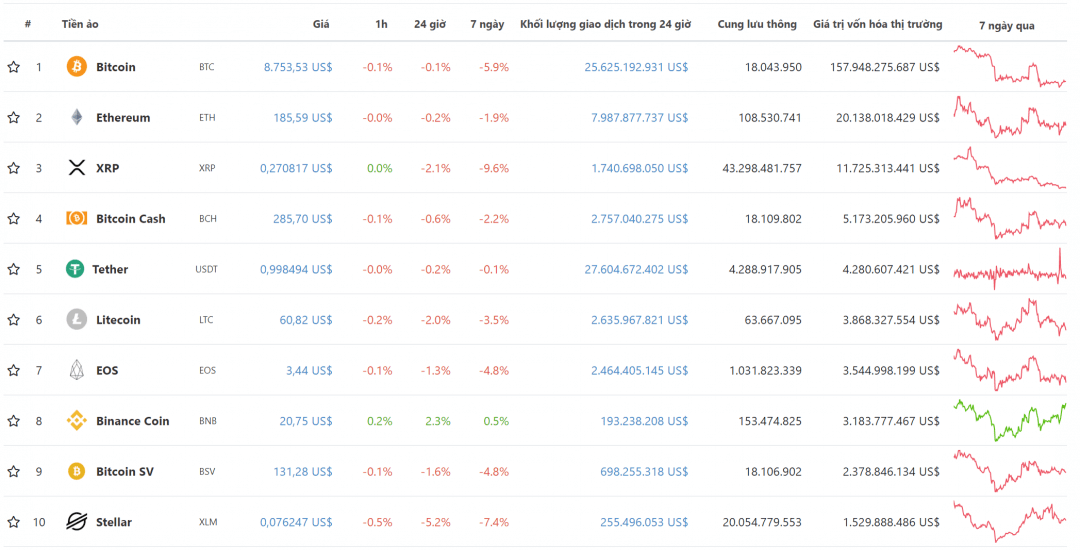The width and height of the screenshot is (1080, 550).
Task: Click Binance Coin 24h change 2.3%
Action: click(438, 421)
